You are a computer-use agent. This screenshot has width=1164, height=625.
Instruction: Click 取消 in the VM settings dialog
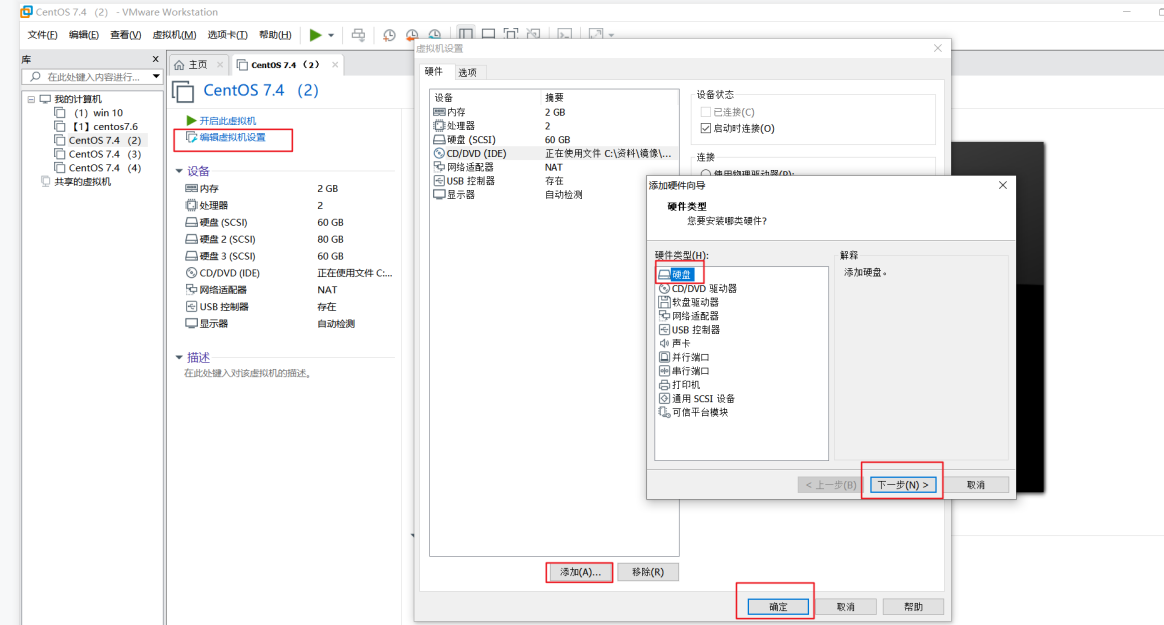(846, 606)
